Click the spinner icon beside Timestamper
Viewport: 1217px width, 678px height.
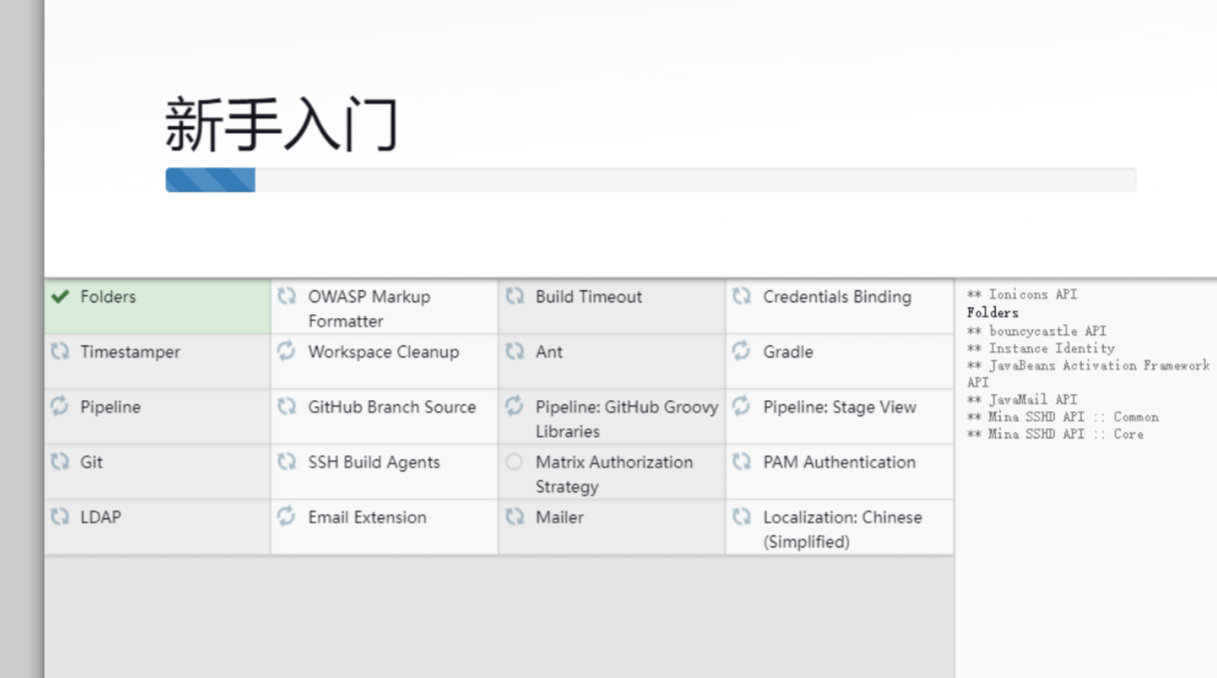tap(60, 351)
